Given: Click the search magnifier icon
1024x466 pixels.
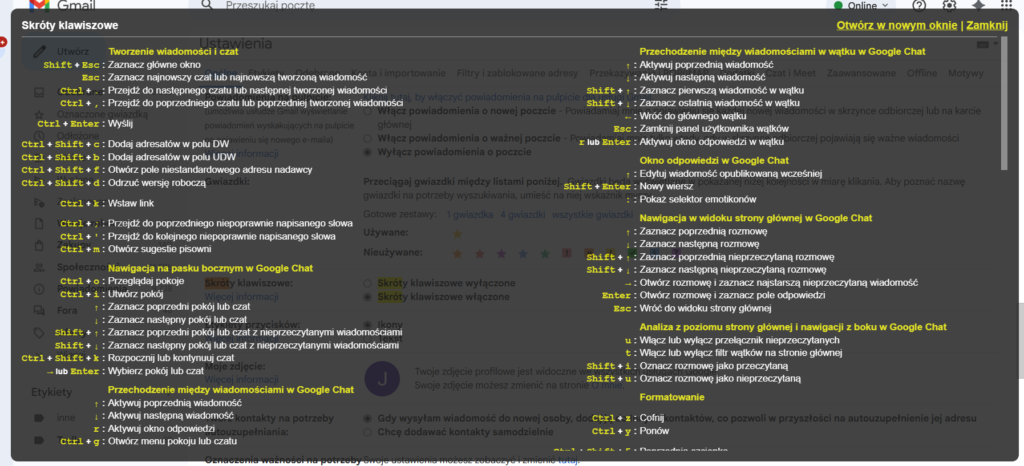Looking at the screenshot, I should (x=207, y=5).
